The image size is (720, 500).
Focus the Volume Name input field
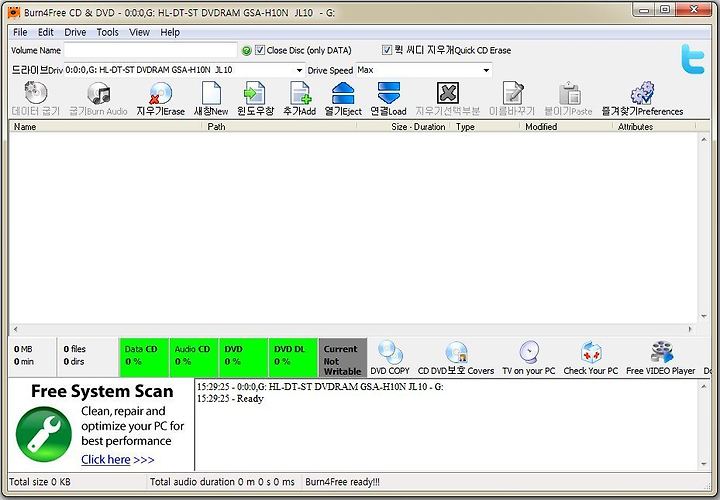[151, 50]
